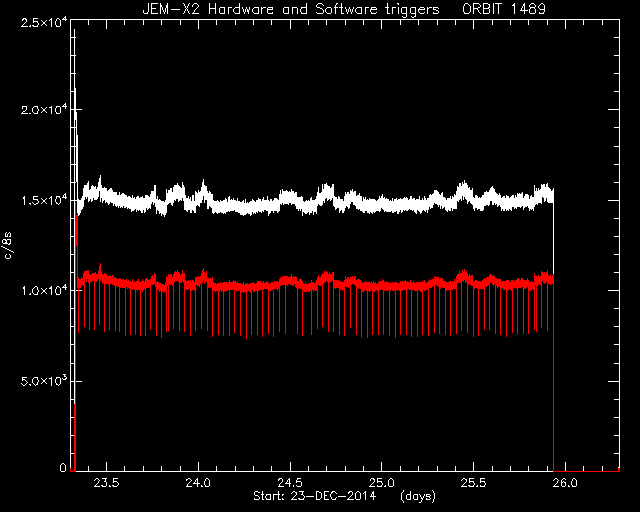Click the 24.5 x-axis tick label
Screen dimensions: 640x512
pos(290,483)
